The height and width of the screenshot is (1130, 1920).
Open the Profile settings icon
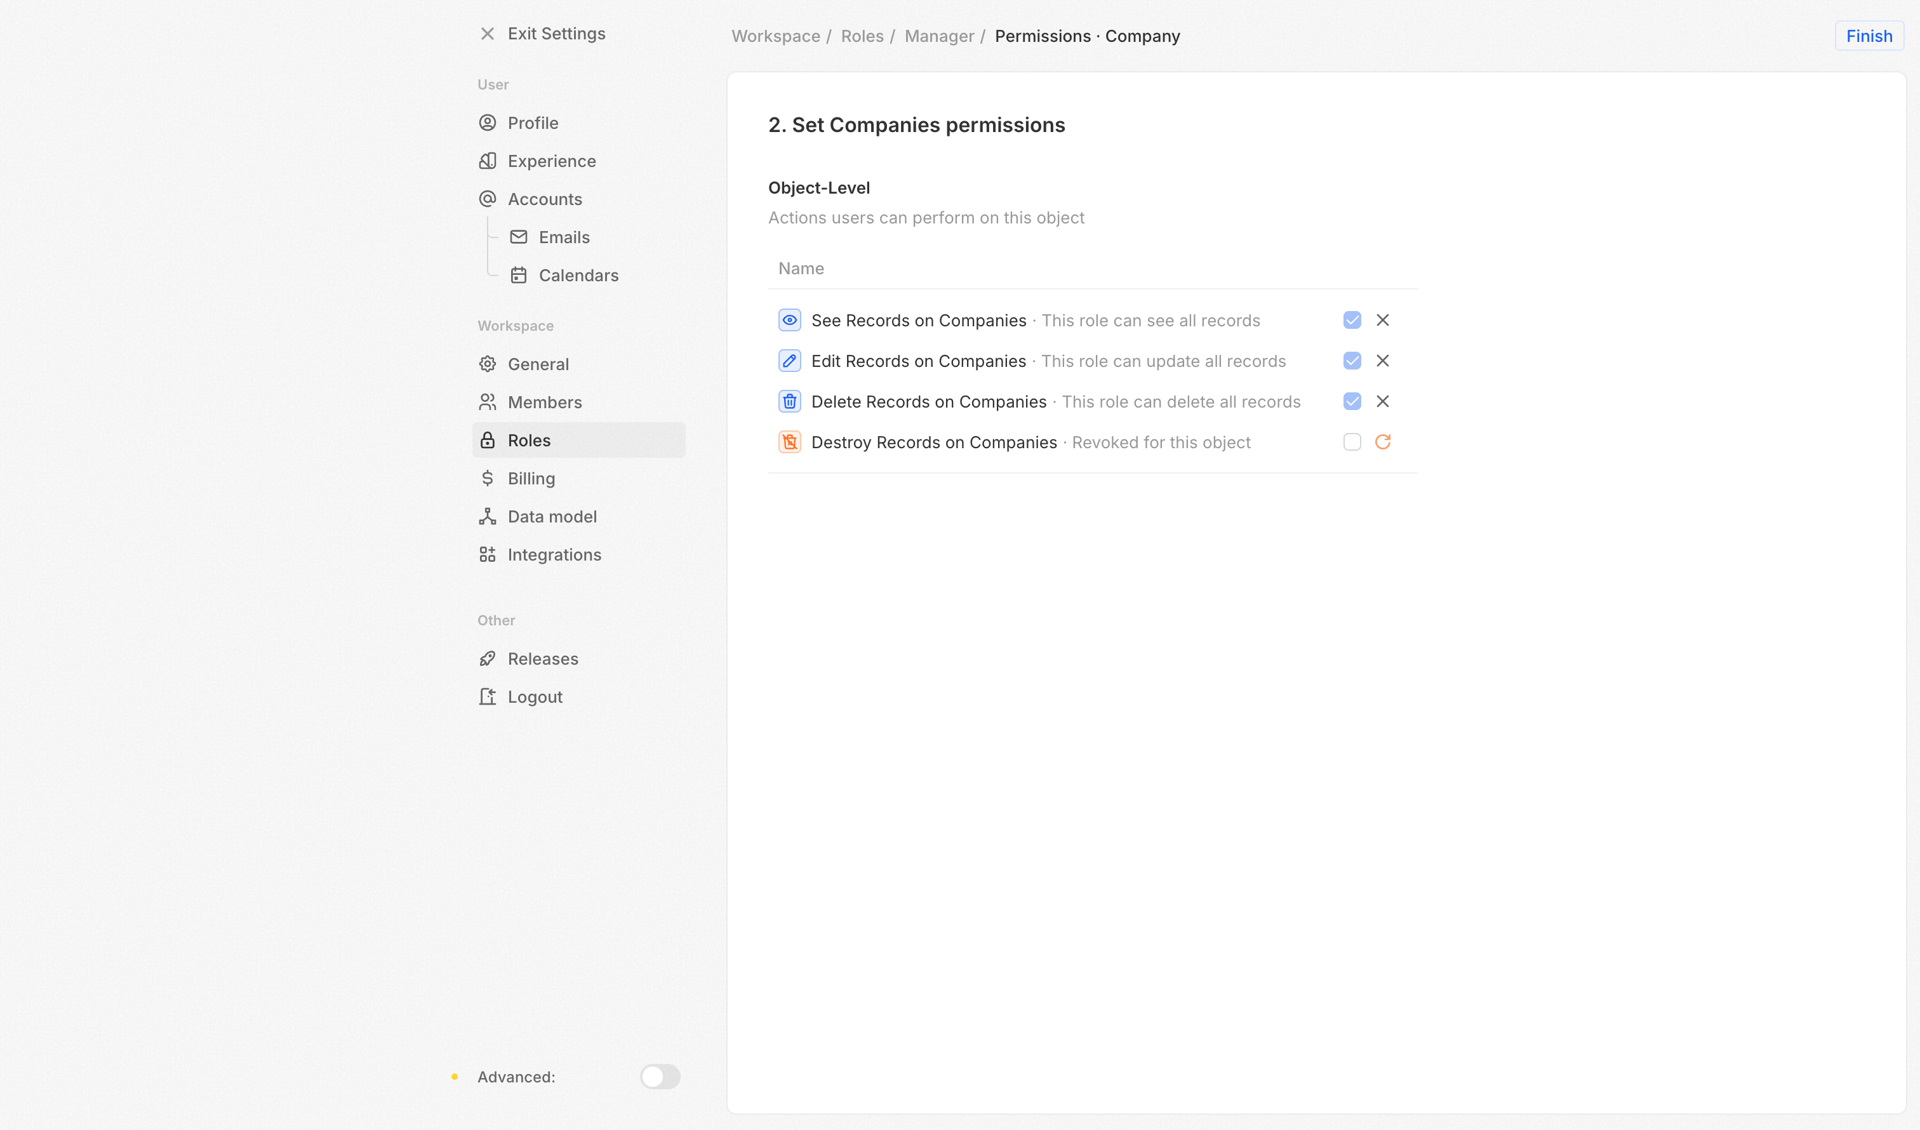487,122
